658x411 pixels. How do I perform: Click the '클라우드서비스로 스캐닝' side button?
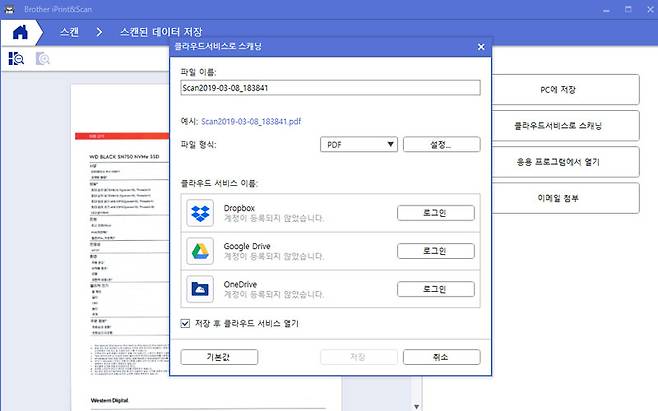tap(565, 126)
